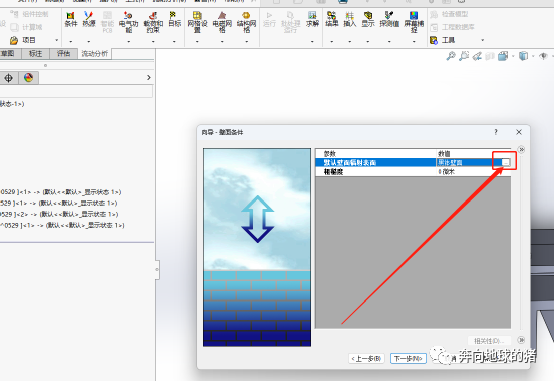Click the 计算域 ribbon item
The height and width of the screenshot is (381, 554).
click(x=26, y=27)
